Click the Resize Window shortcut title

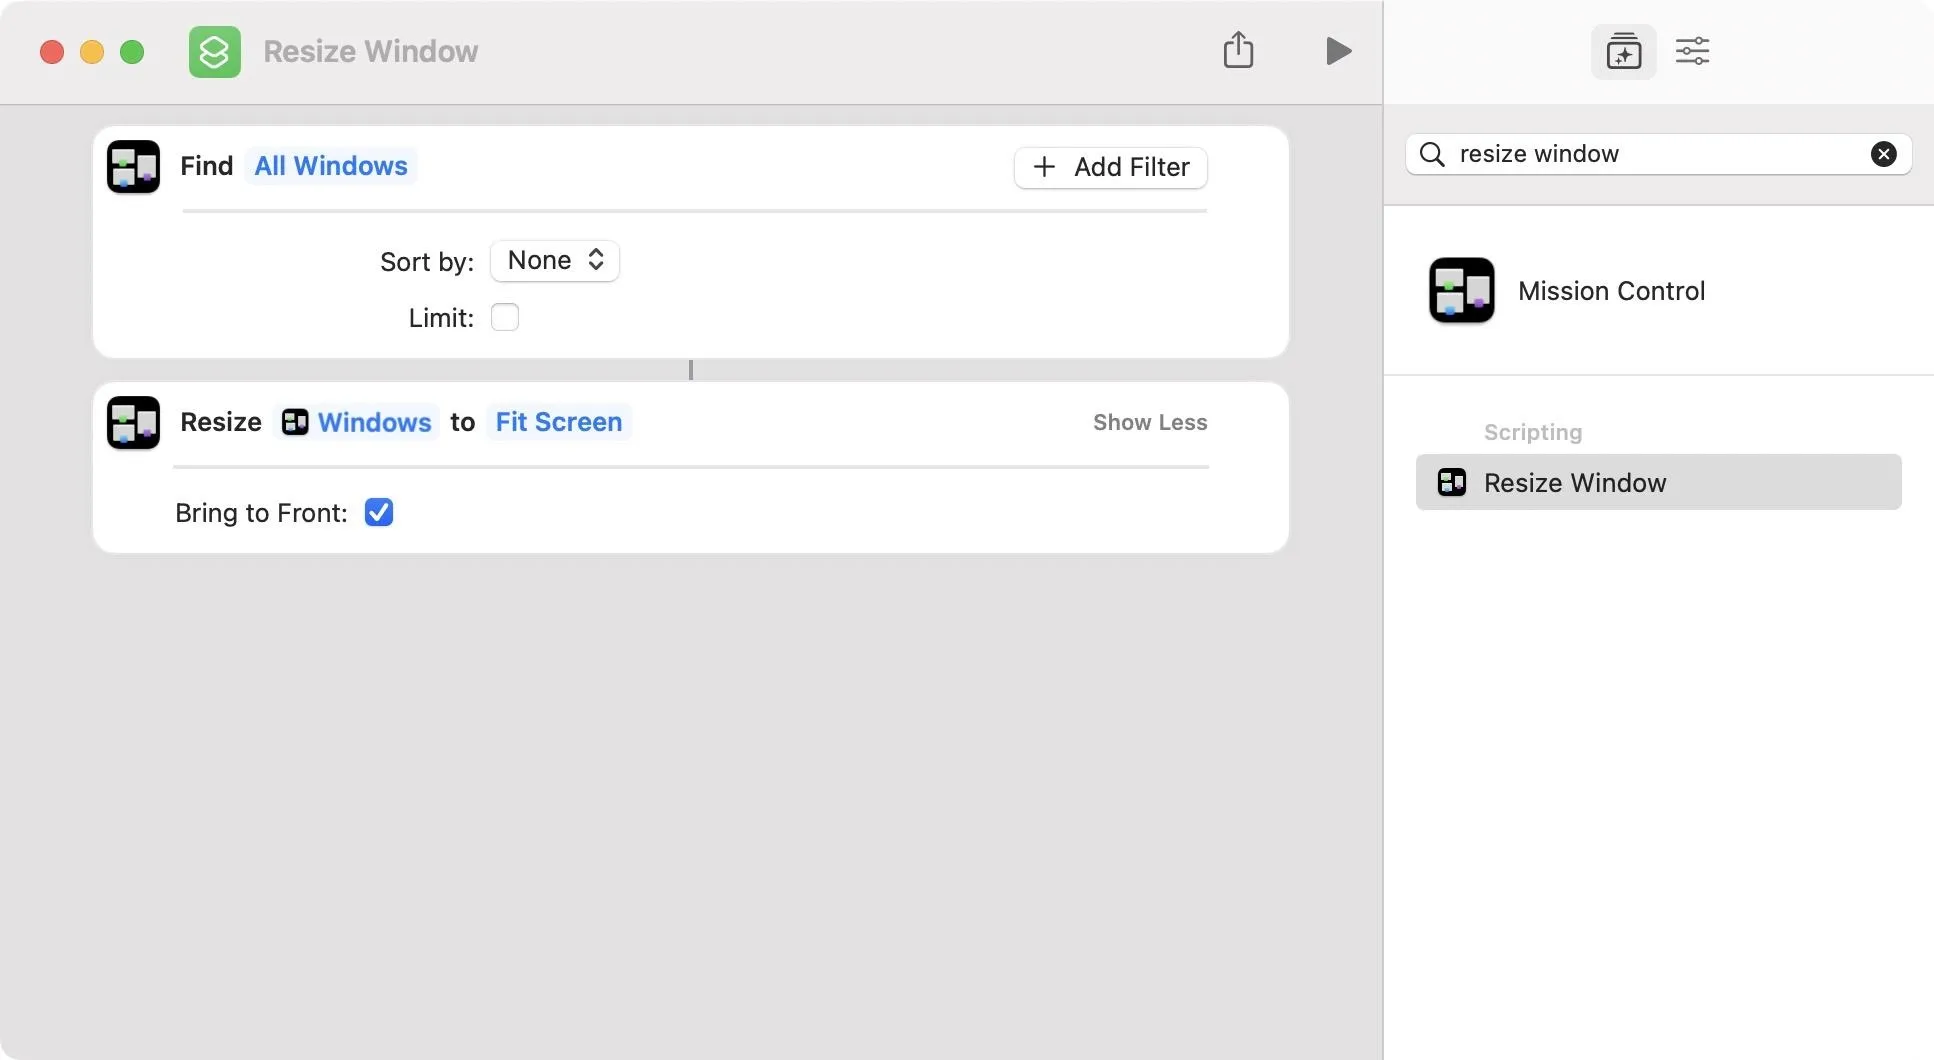[x=370, y=51]
